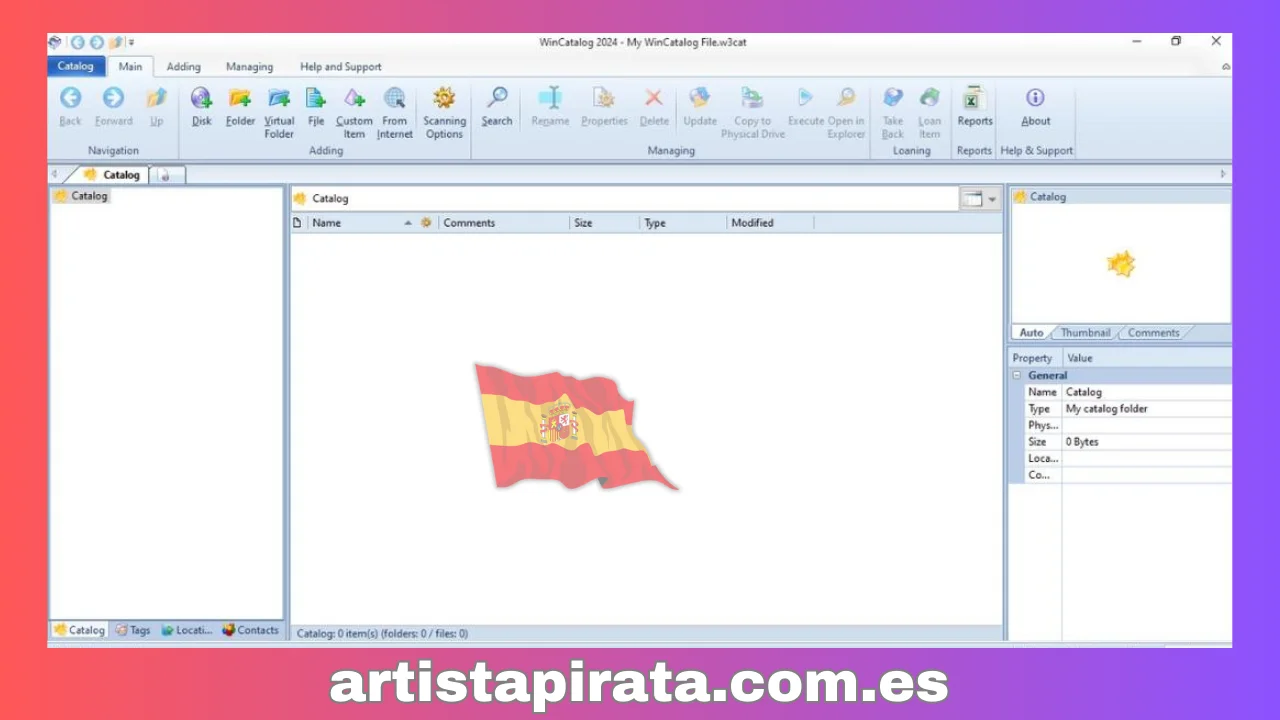The height and width of the screenshot is (720, 1280).
Task: Sort by the Name column header
Action: click(x=361, y=223)
